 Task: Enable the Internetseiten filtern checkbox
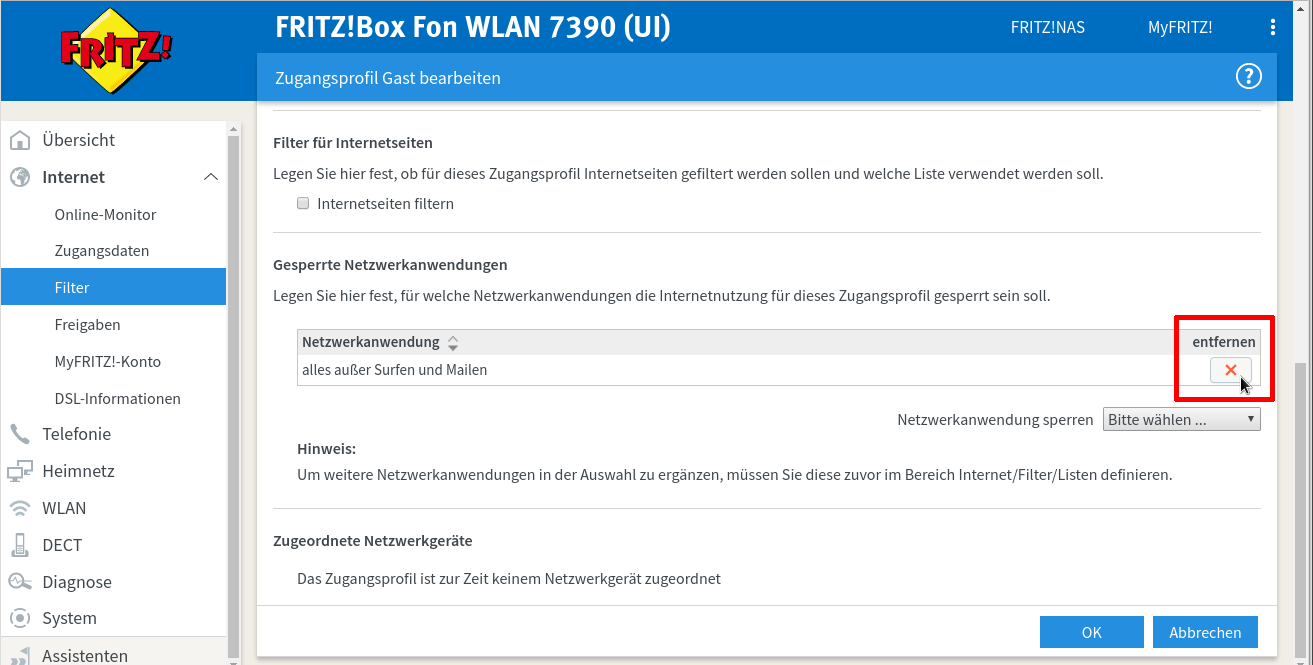coord(303,204)
